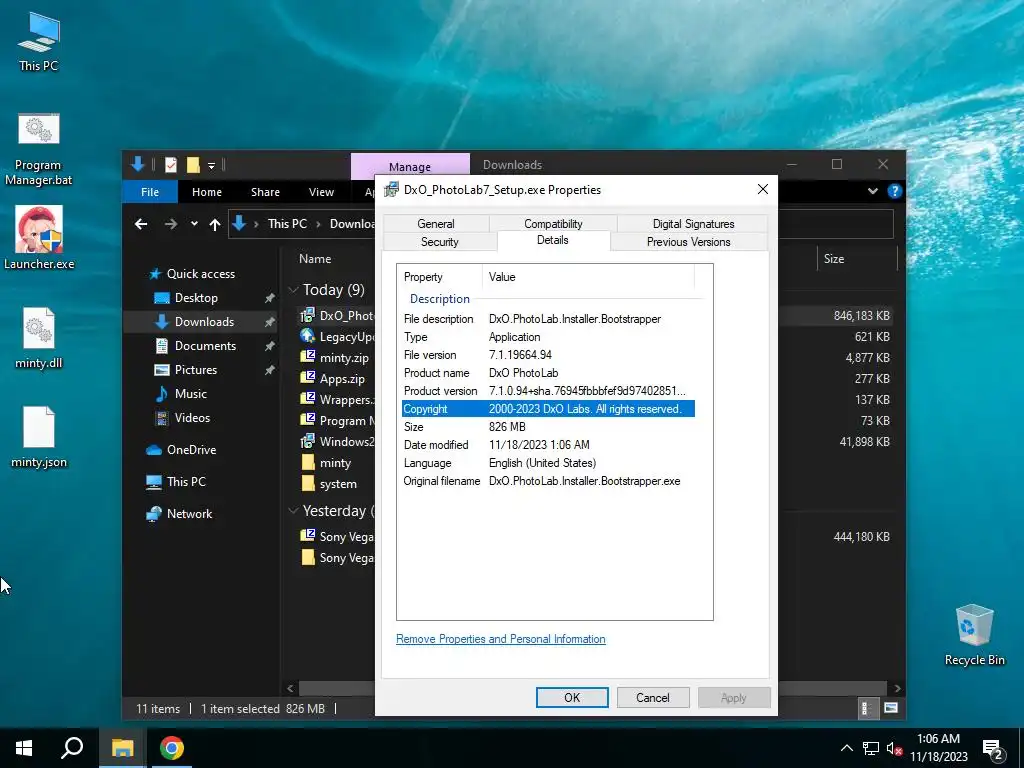Select Videos in navigation pane
The height and width of the screenshot is (768, 1024).
(x=192, y=418)
